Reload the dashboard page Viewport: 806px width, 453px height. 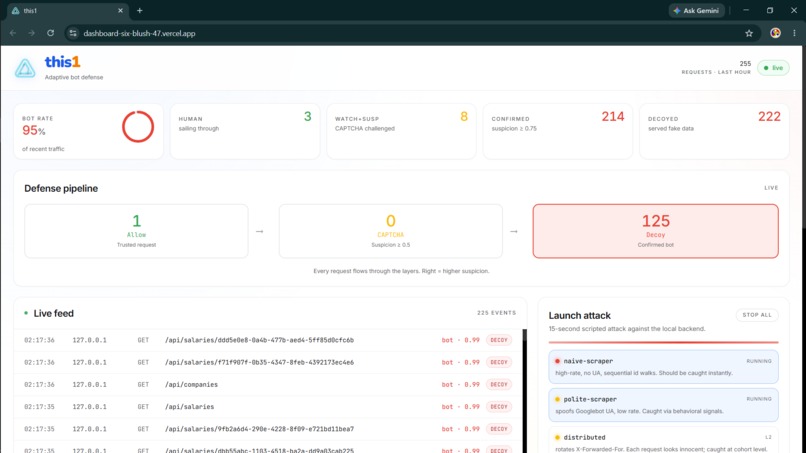point(50,33)
